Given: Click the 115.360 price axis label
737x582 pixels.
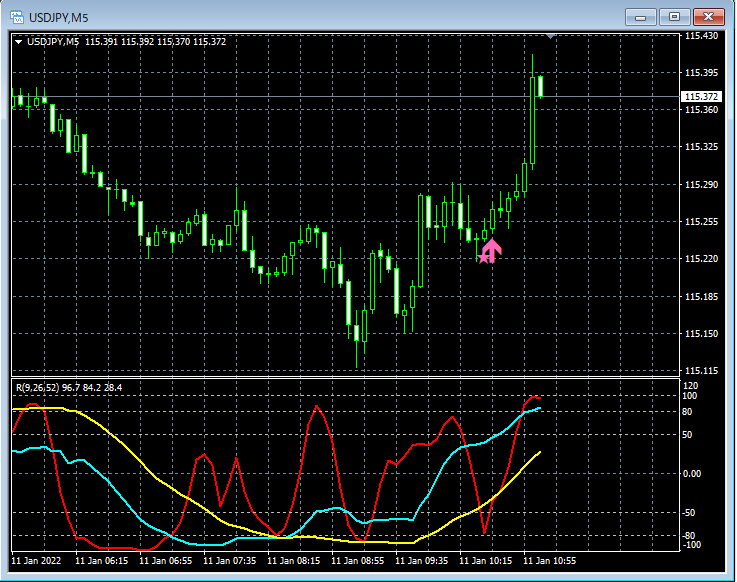Looking at the screenshot, I should click(x=701, y=110).
